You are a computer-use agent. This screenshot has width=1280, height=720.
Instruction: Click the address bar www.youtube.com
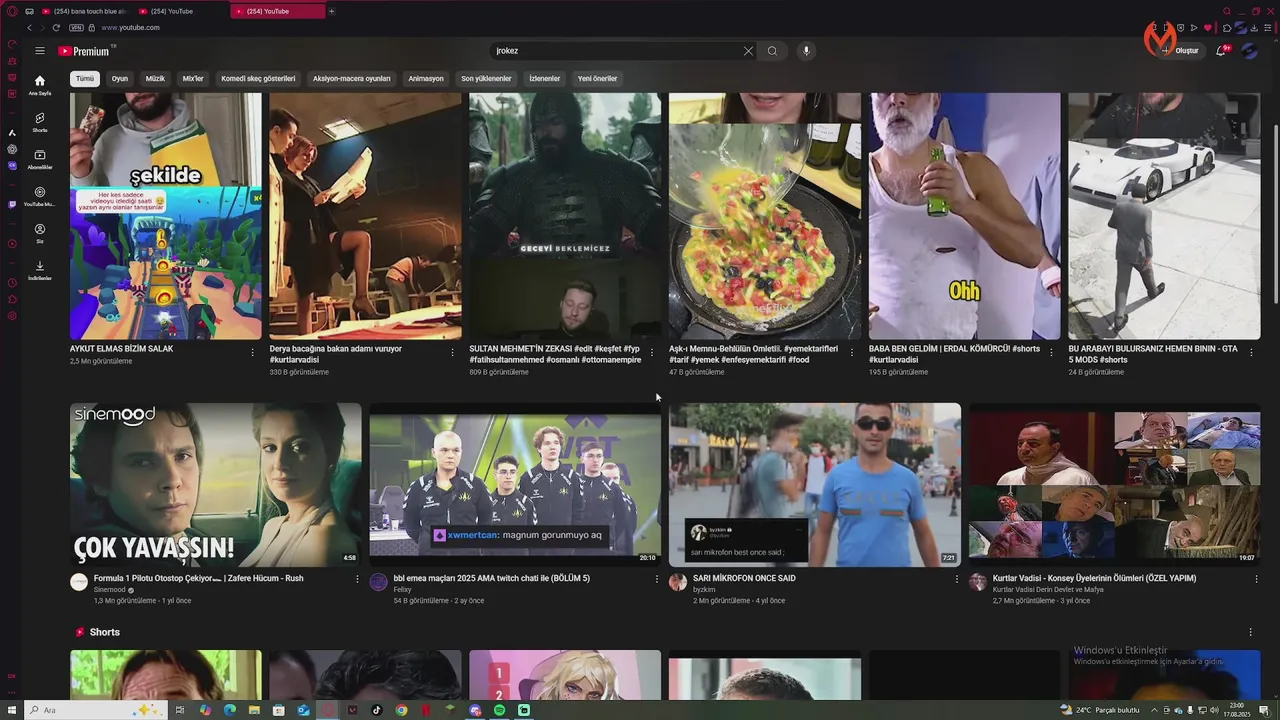130,28
